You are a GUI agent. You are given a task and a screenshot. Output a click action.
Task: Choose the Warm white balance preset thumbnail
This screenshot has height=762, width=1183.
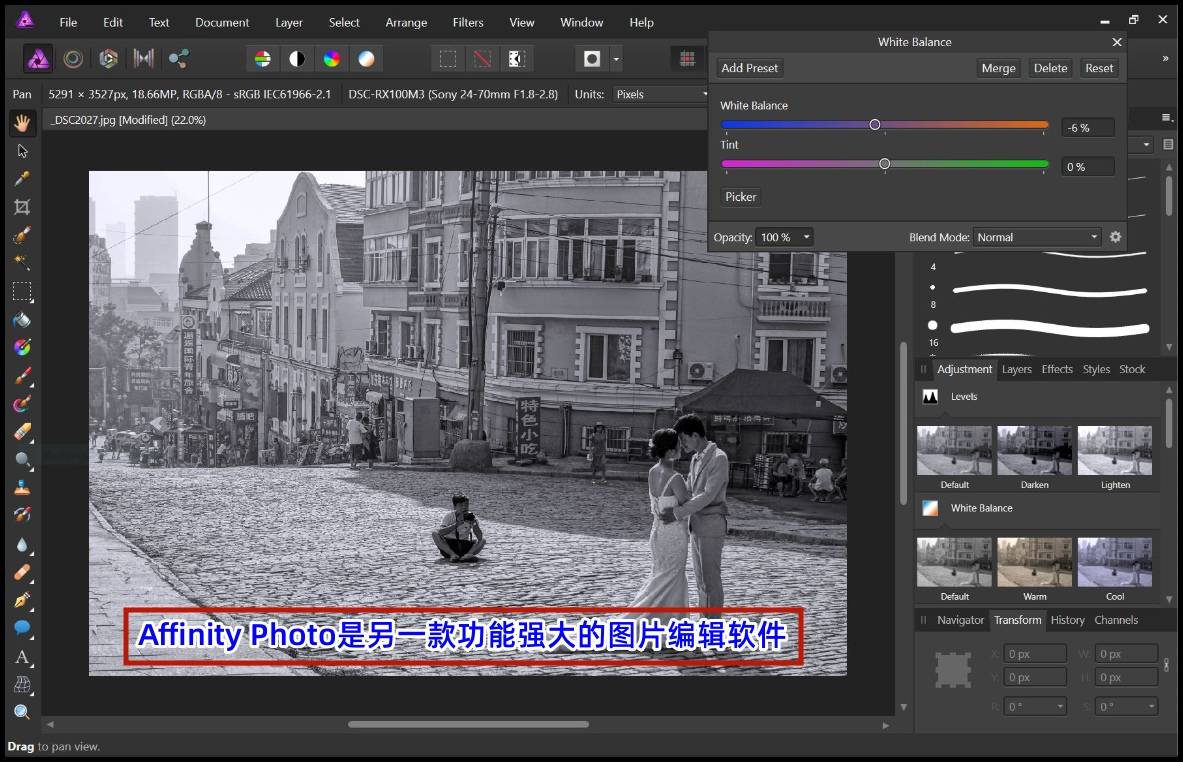pyautogui.click(x=1034, y=562)
